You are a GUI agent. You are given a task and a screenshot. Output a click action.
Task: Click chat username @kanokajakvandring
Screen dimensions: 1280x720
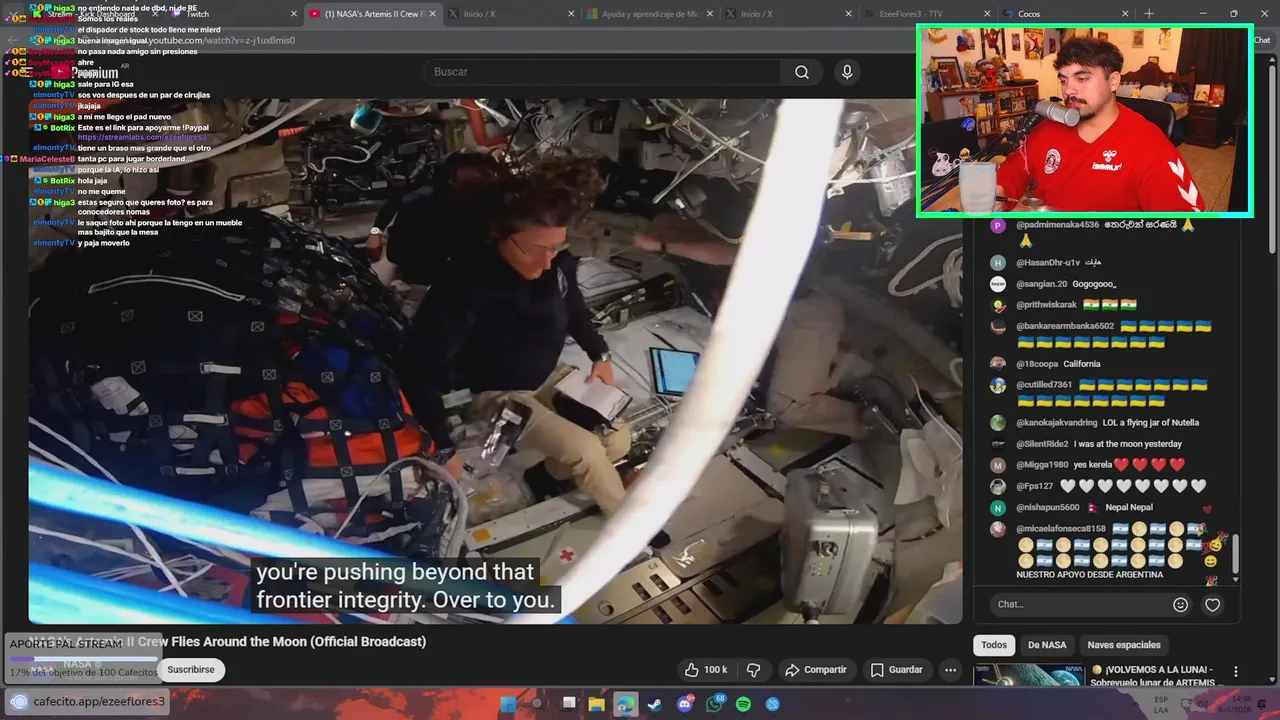(x=1056, y=423)
